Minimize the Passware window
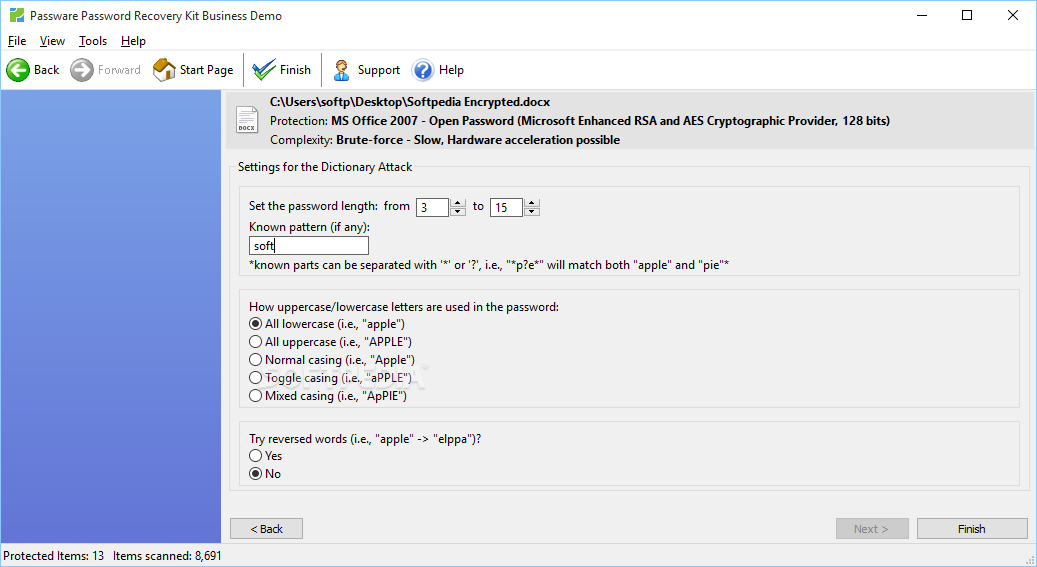 (x=921, y=15)
